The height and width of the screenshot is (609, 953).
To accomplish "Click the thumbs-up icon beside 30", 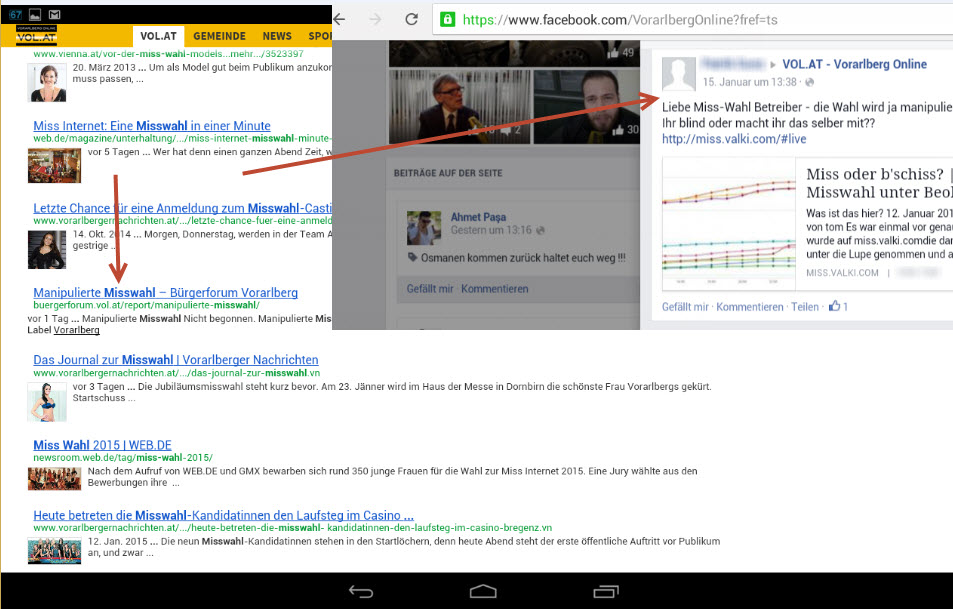I will click(619, 129).
